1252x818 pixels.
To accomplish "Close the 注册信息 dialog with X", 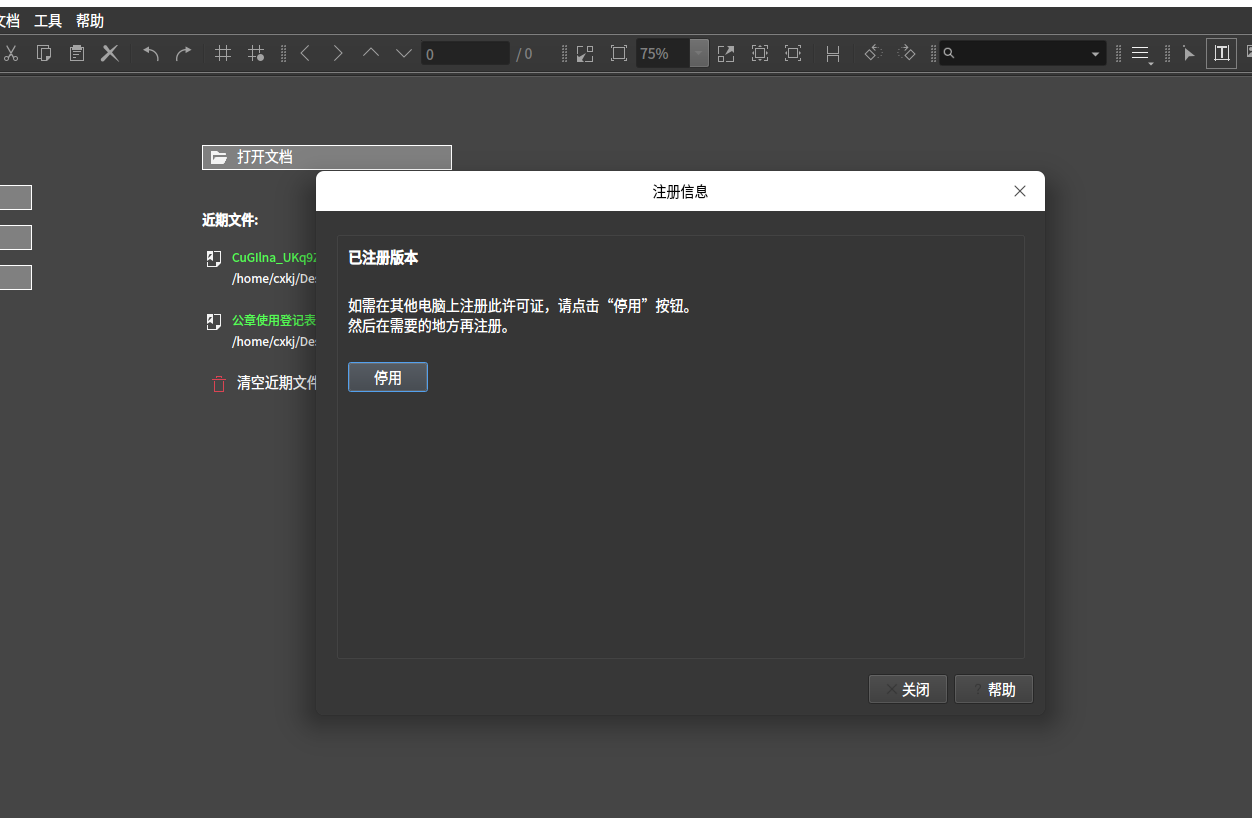I will (1020, 191).
